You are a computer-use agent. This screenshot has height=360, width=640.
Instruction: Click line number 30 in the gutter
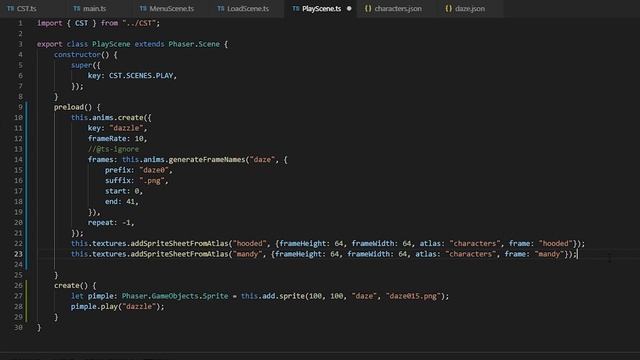pos(18,327)
